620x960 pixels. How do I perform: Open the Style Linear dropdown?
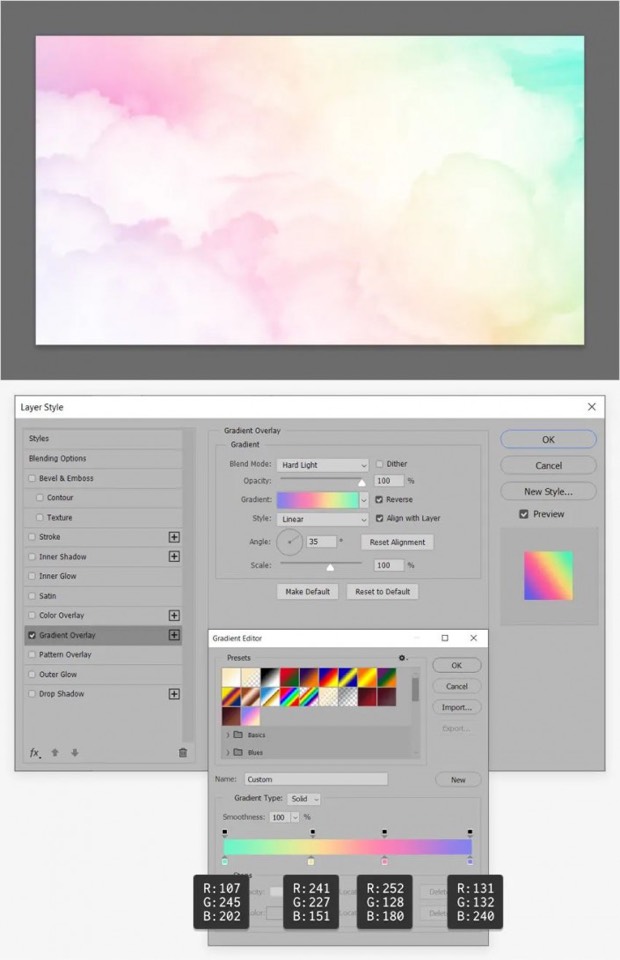[x=322, y=519]
